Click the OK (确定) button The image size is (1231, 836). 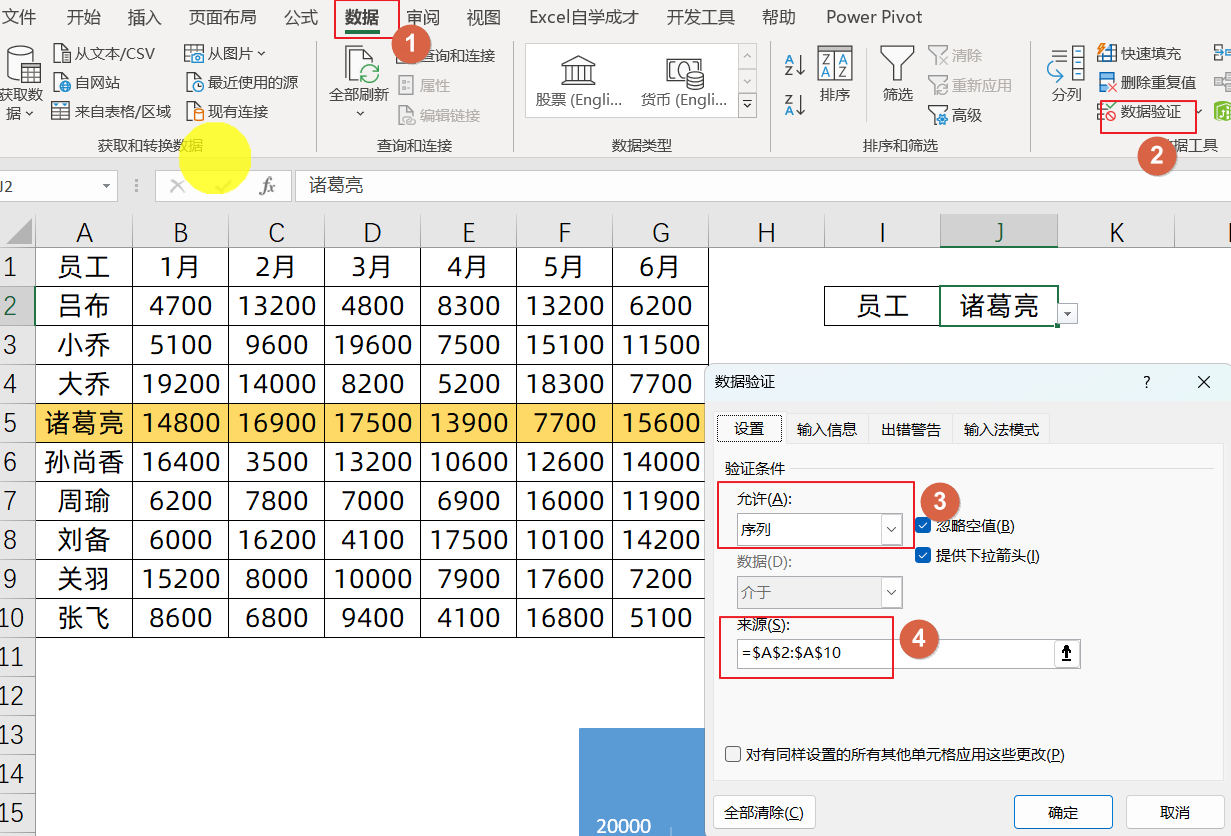point(1063,811)
